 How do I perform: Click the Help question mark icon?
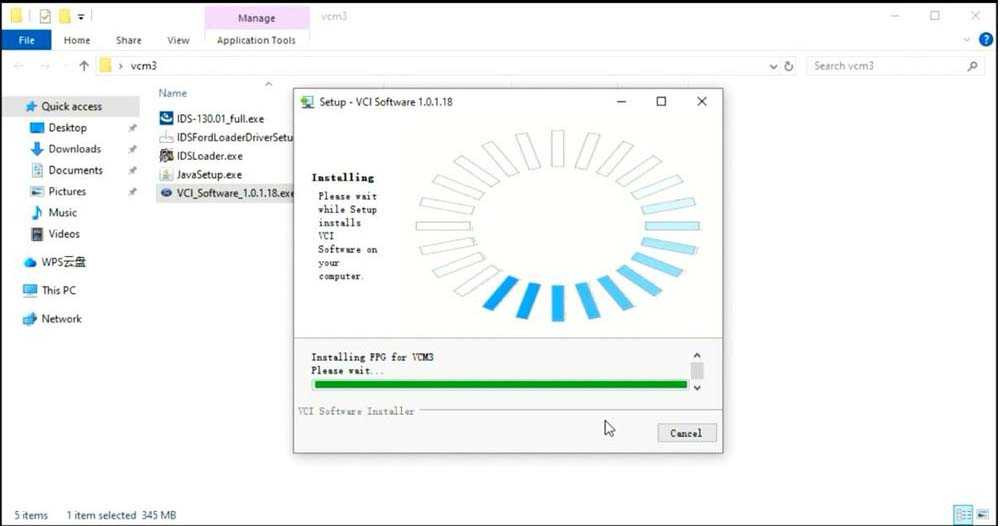tap(985, 40)
